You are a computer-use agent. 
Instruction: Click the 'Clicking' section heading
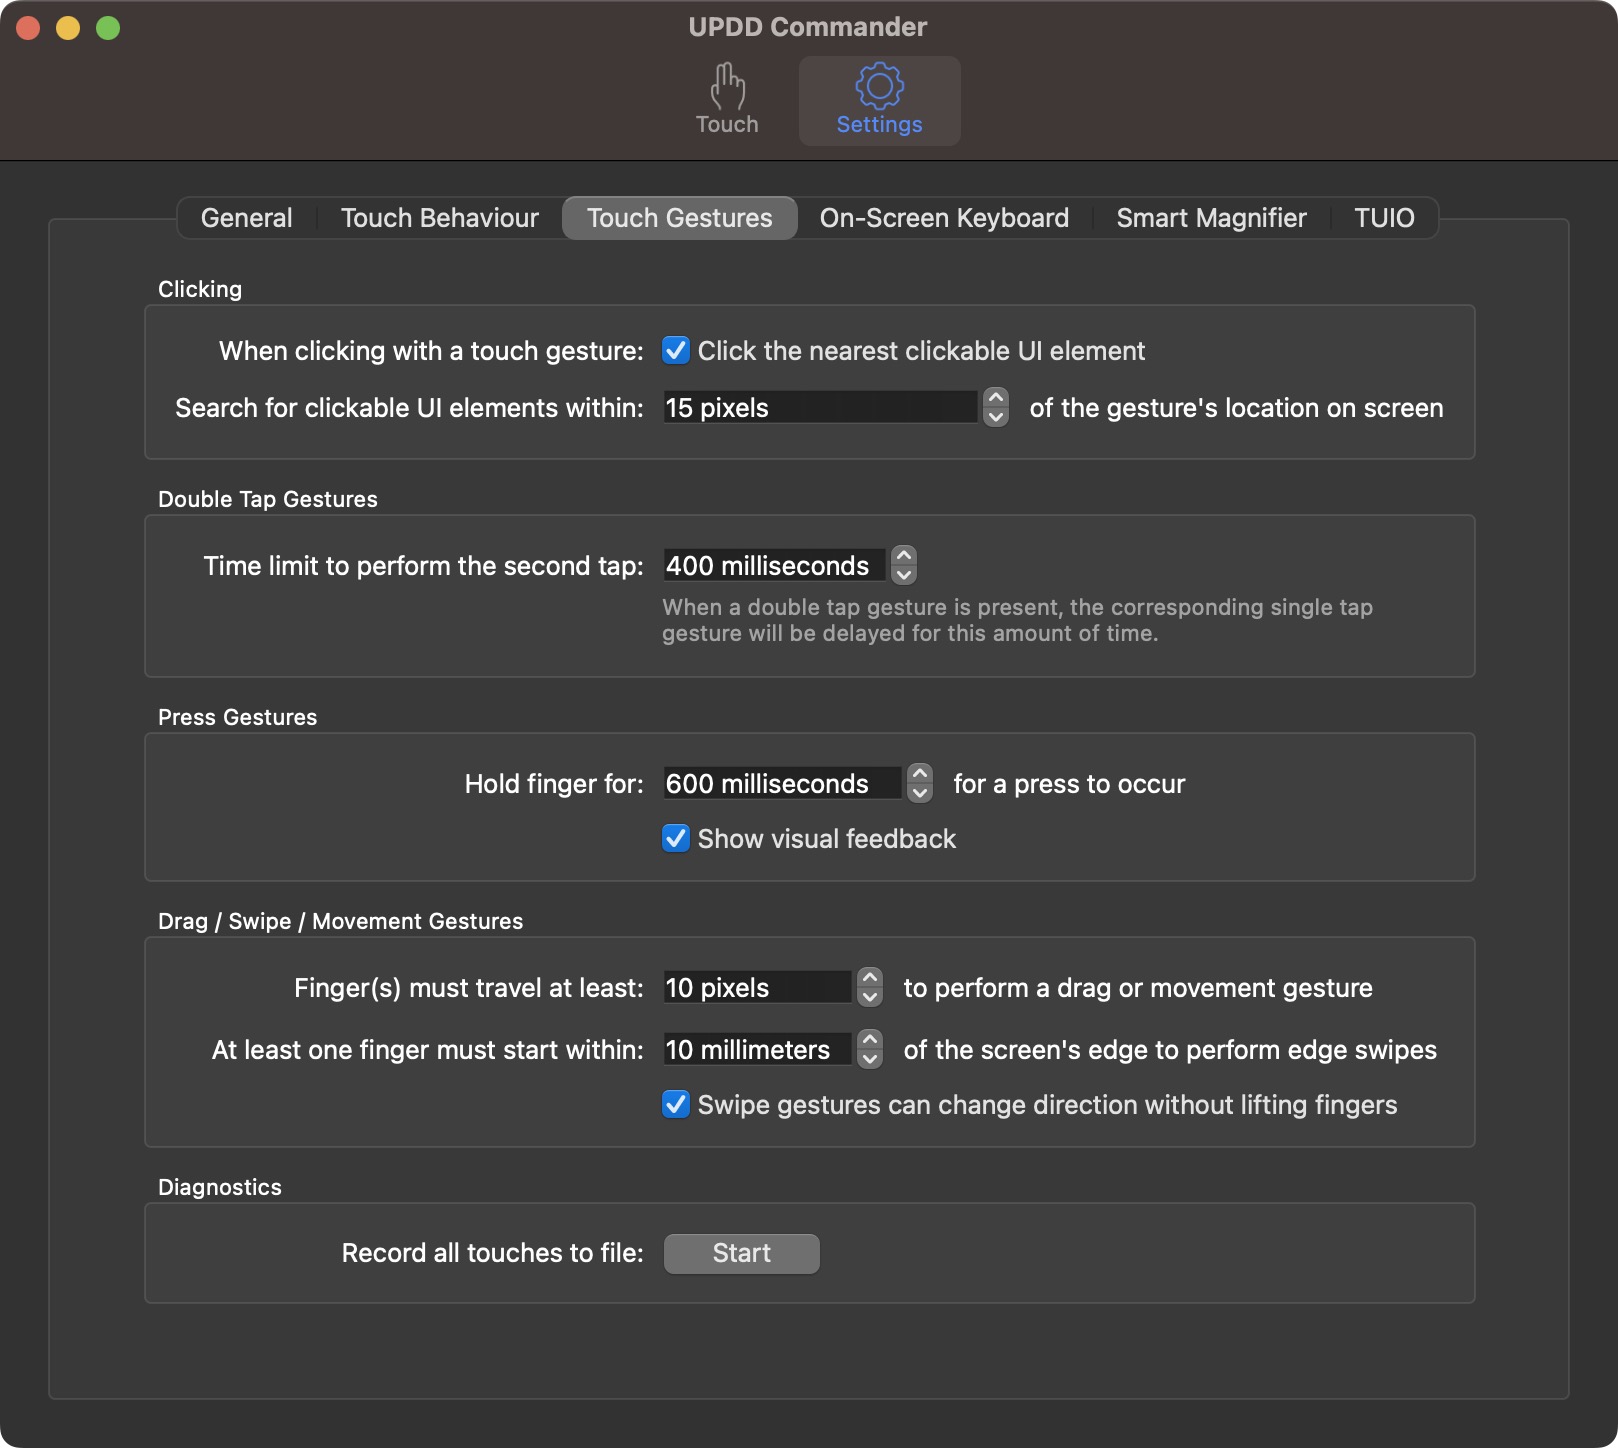click(200, 289)
